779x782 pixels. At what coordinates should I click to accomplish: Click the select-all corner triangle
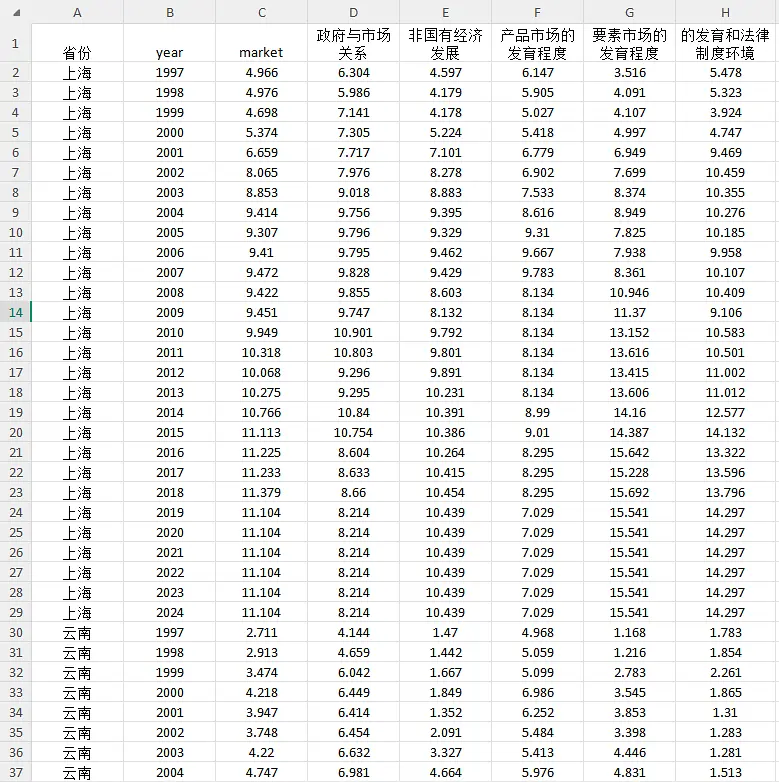click(16, 13)
